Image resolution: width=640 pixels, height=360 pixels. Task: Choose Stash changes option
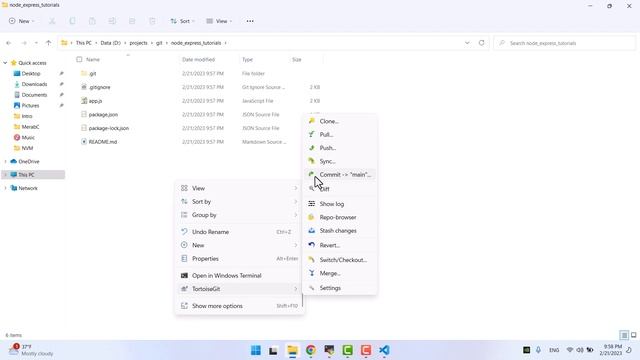340,231
